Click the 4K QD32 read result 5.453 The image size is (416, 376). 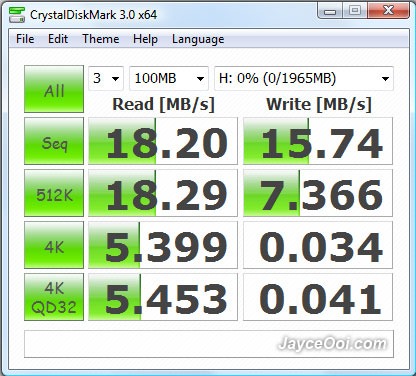(x=163, y=297)
